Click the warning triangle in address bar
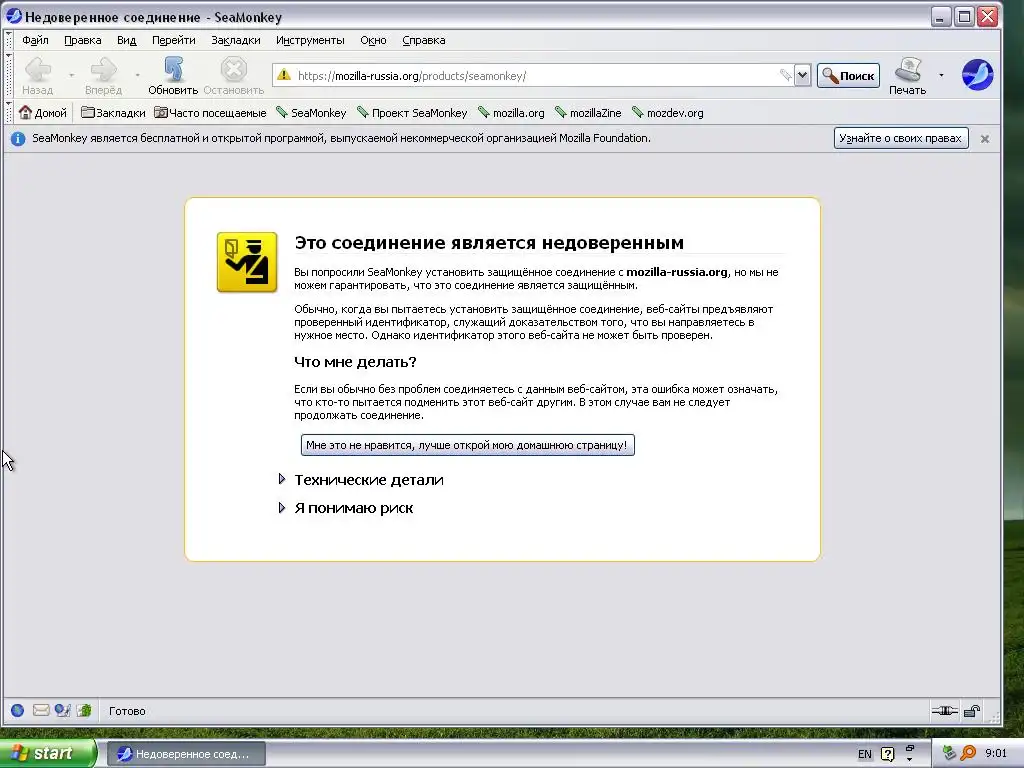Image resolution: width=1024 pixels, height=768 pixels. [x=283, y=75]
